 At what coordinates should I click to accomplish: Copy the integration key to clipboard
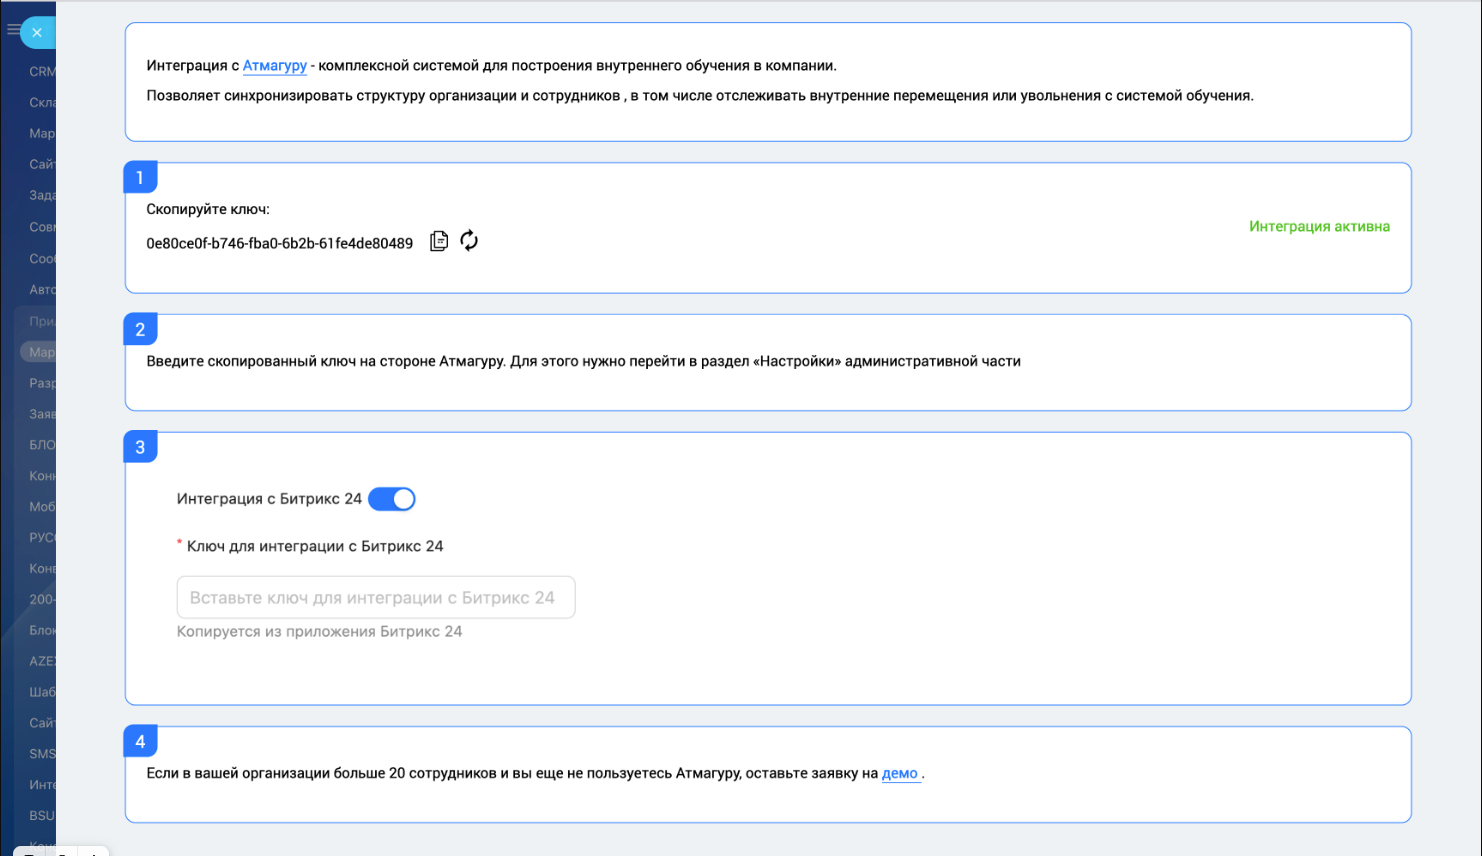click(x=439, y=241)
